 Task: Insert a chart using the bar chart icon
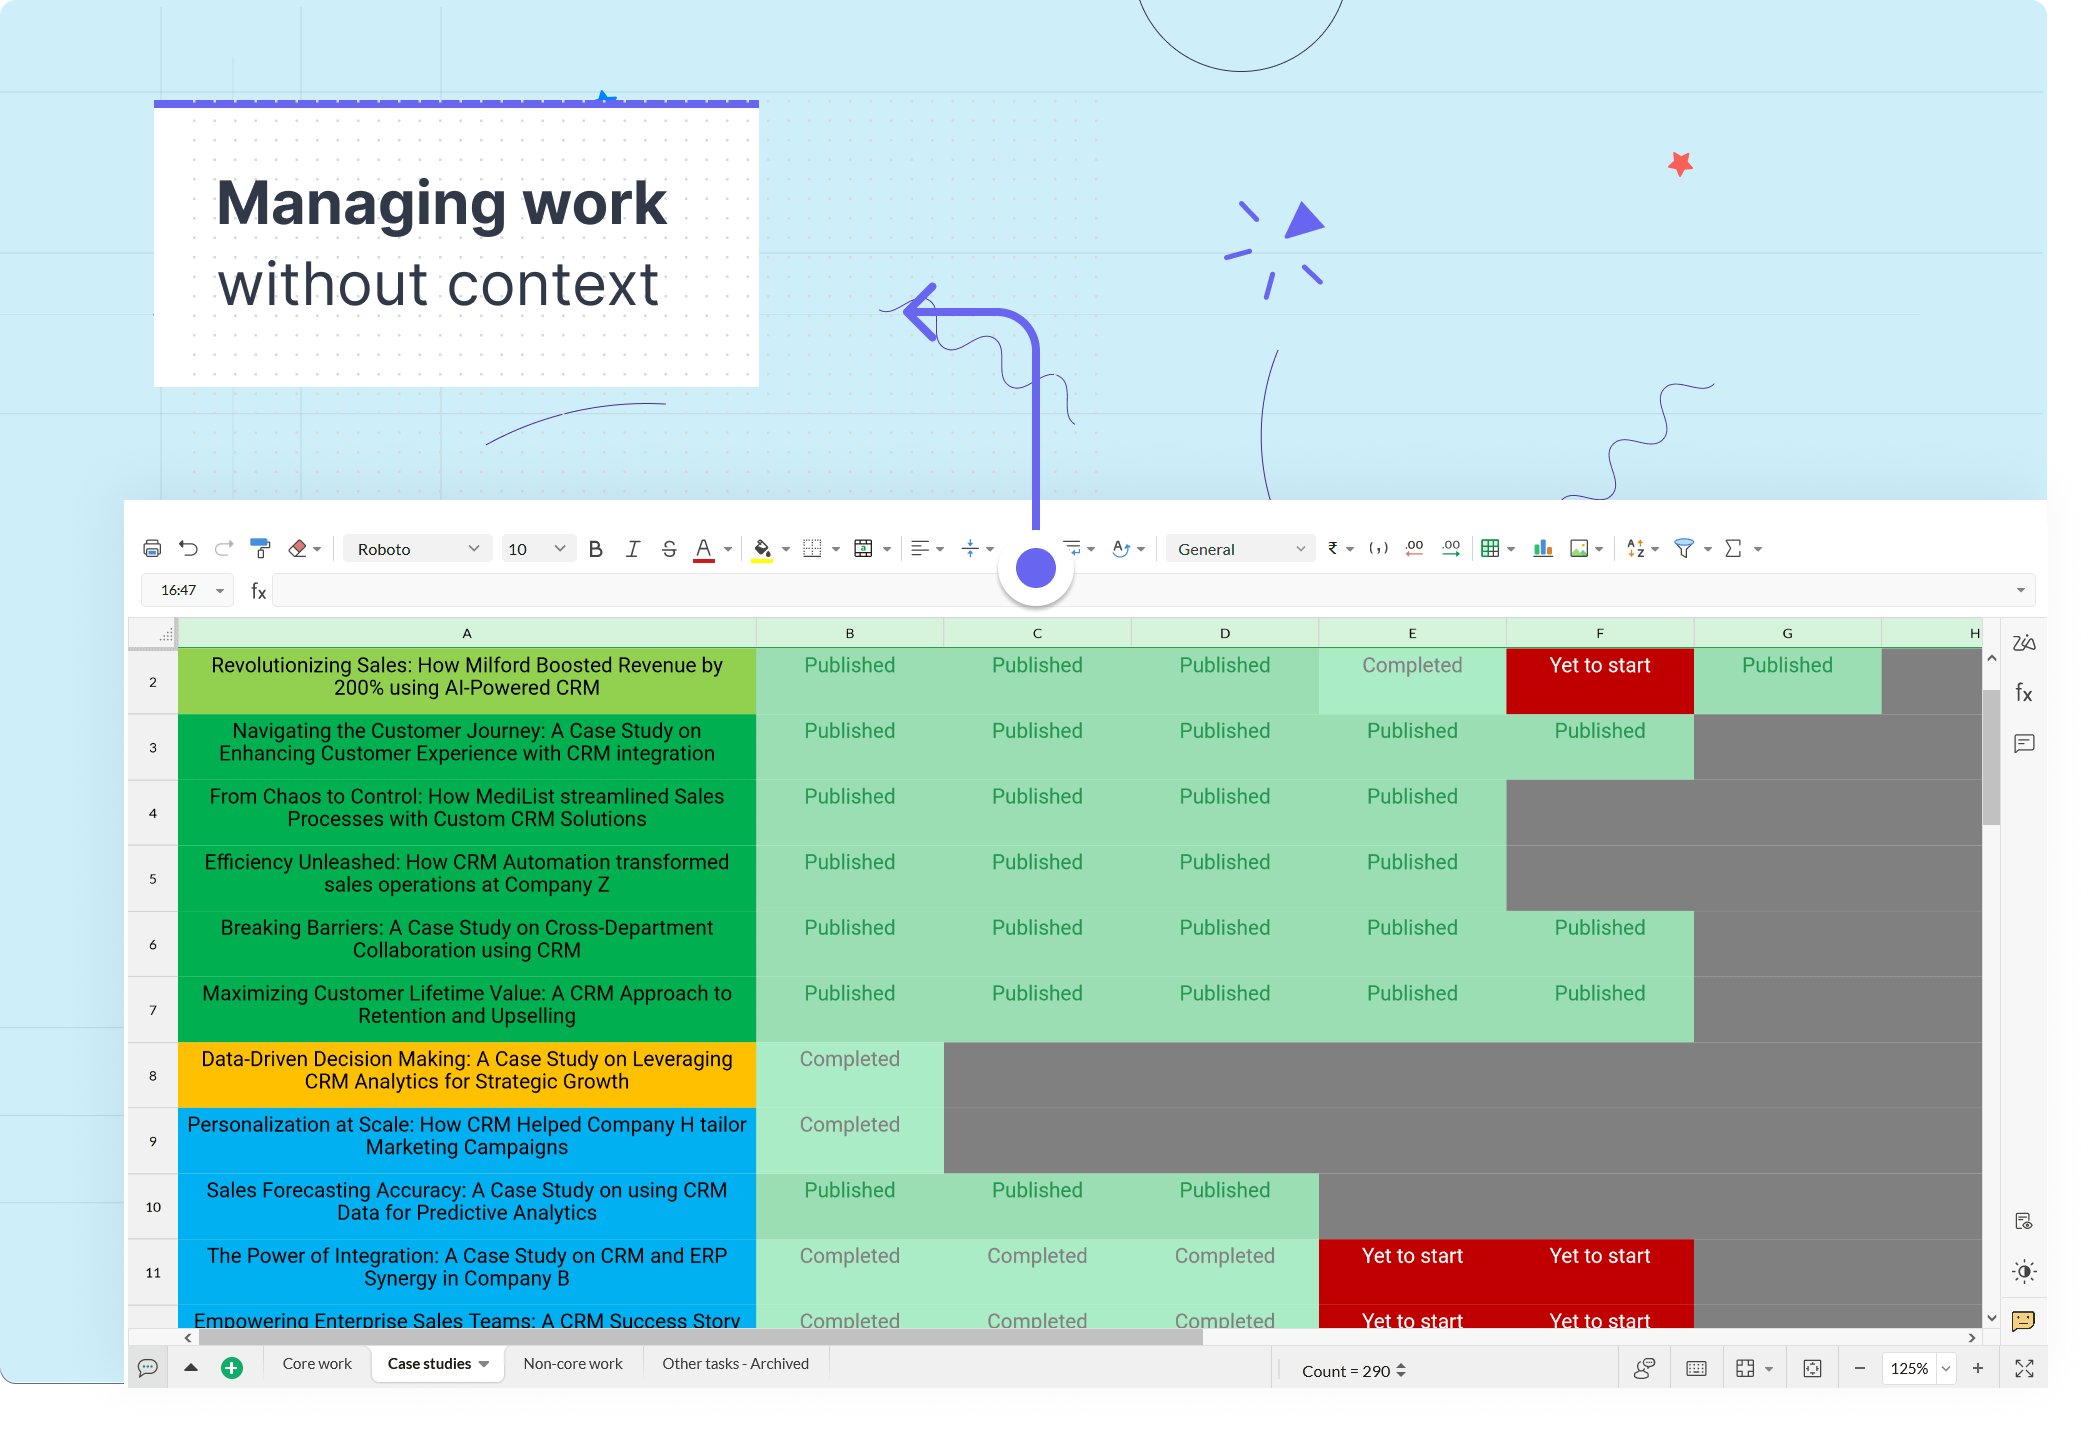click(x=1543, y=548)
